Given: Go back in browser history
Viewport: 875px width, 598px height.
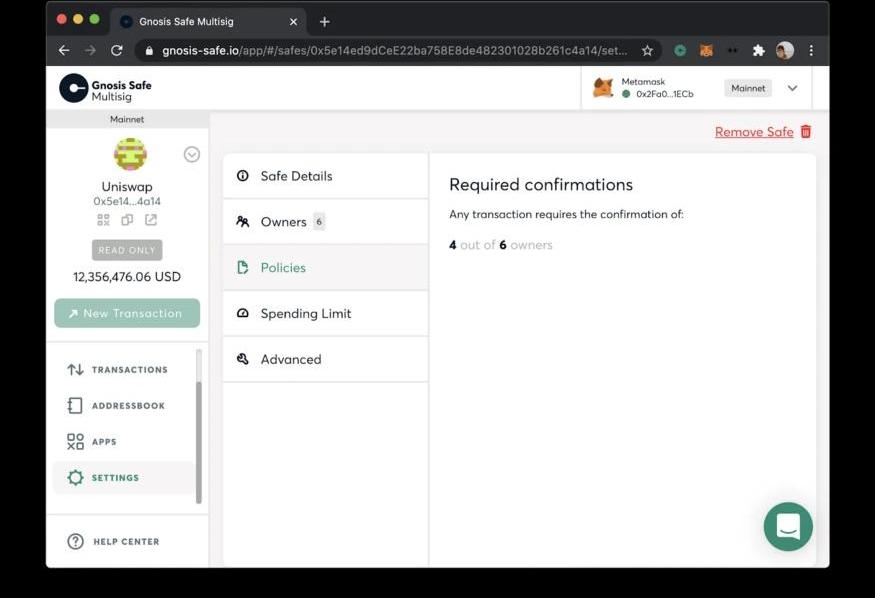Looking at the screenshot, I should click(64, 51).
